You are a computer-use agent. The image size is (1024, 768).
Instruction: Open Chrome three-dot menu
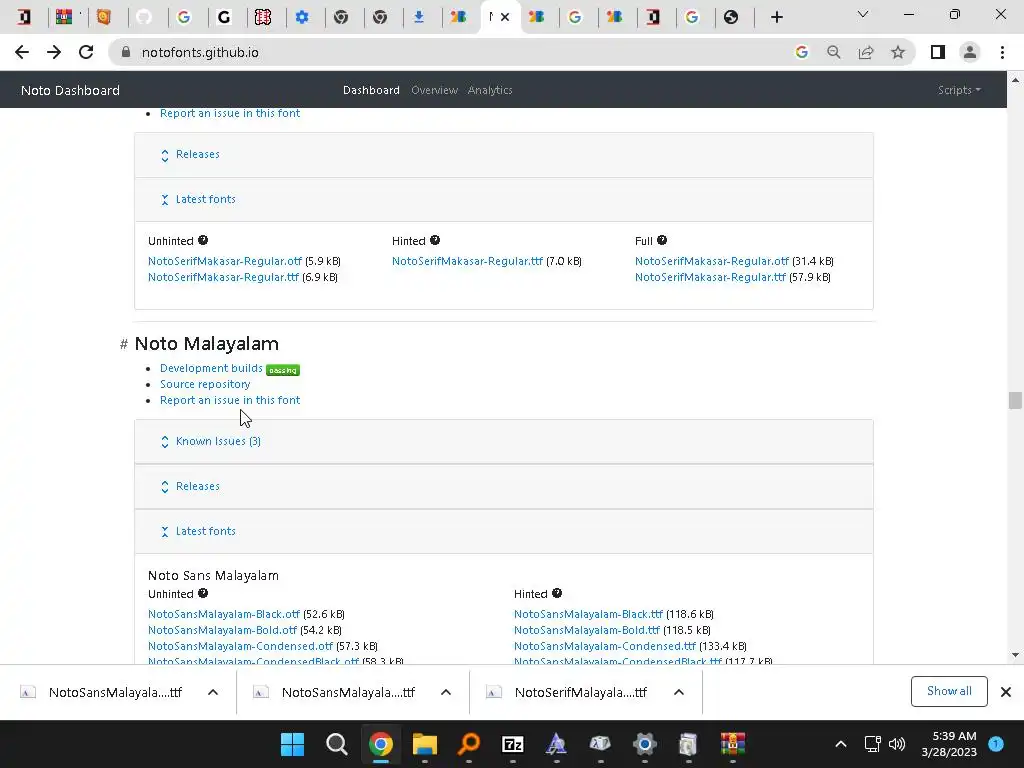click(x=1002, y=52)
